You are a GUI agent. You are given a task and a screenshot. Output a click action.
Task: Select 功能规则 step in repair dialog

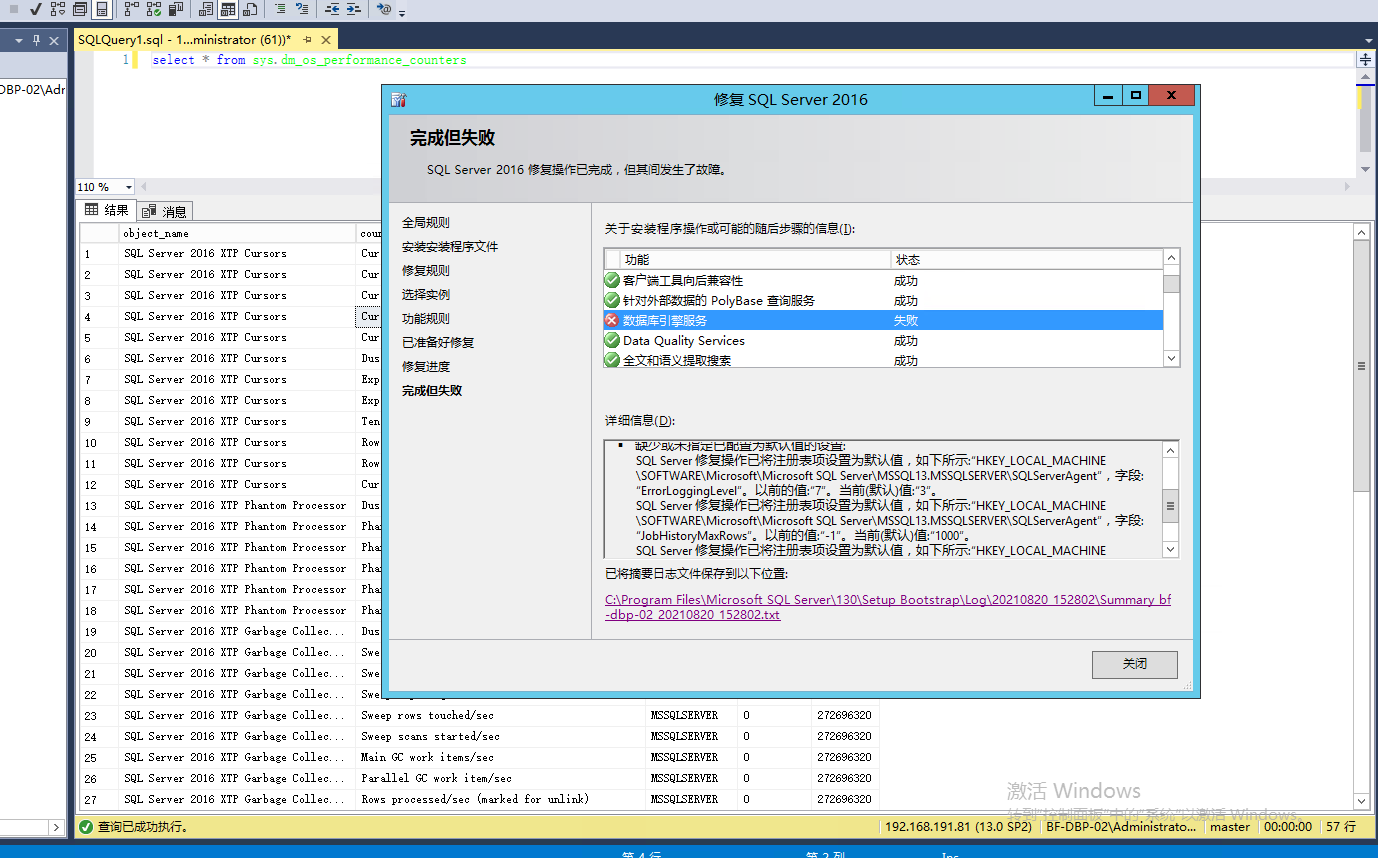click(426, 319)
